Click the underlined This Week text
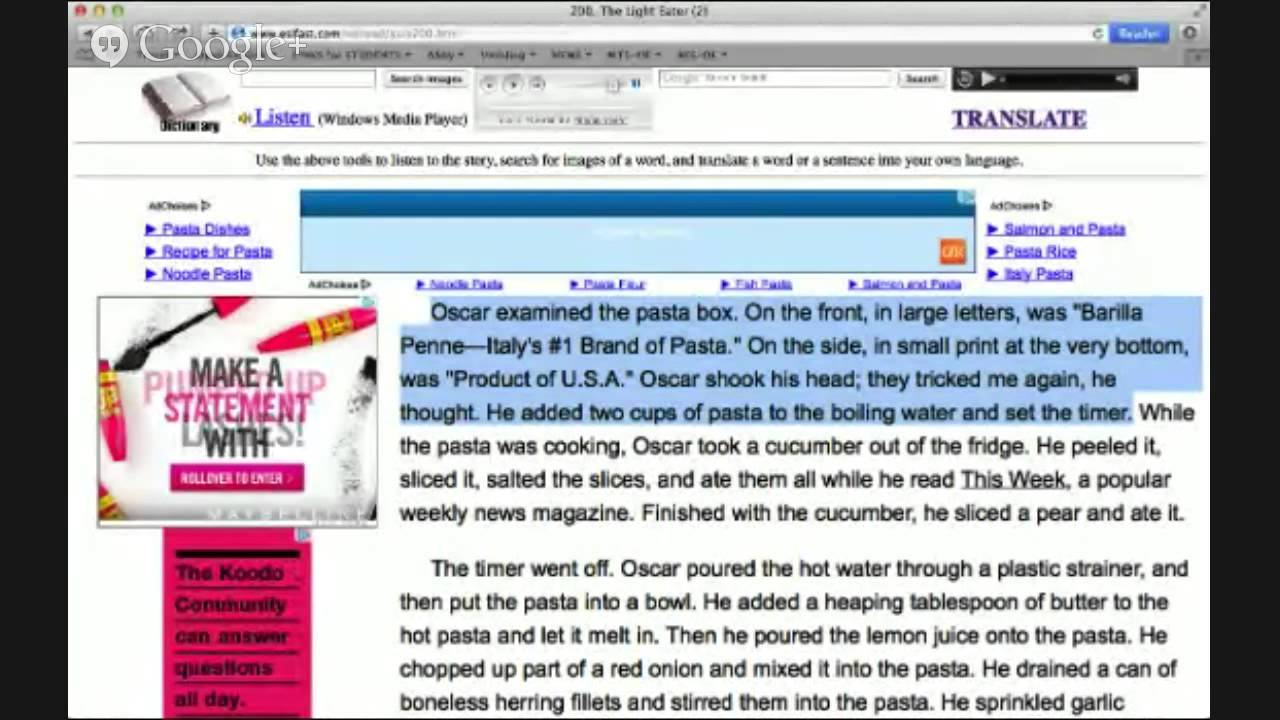Viewport: 1280px width, 720px height. [x=1013, y=480]
